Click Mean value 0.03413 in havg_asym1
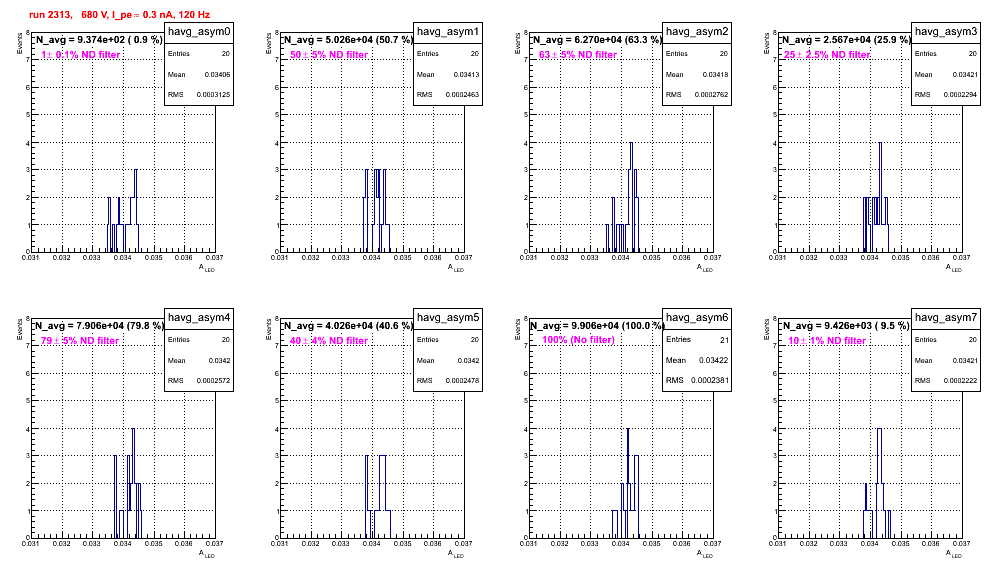 tap(466, 75)
